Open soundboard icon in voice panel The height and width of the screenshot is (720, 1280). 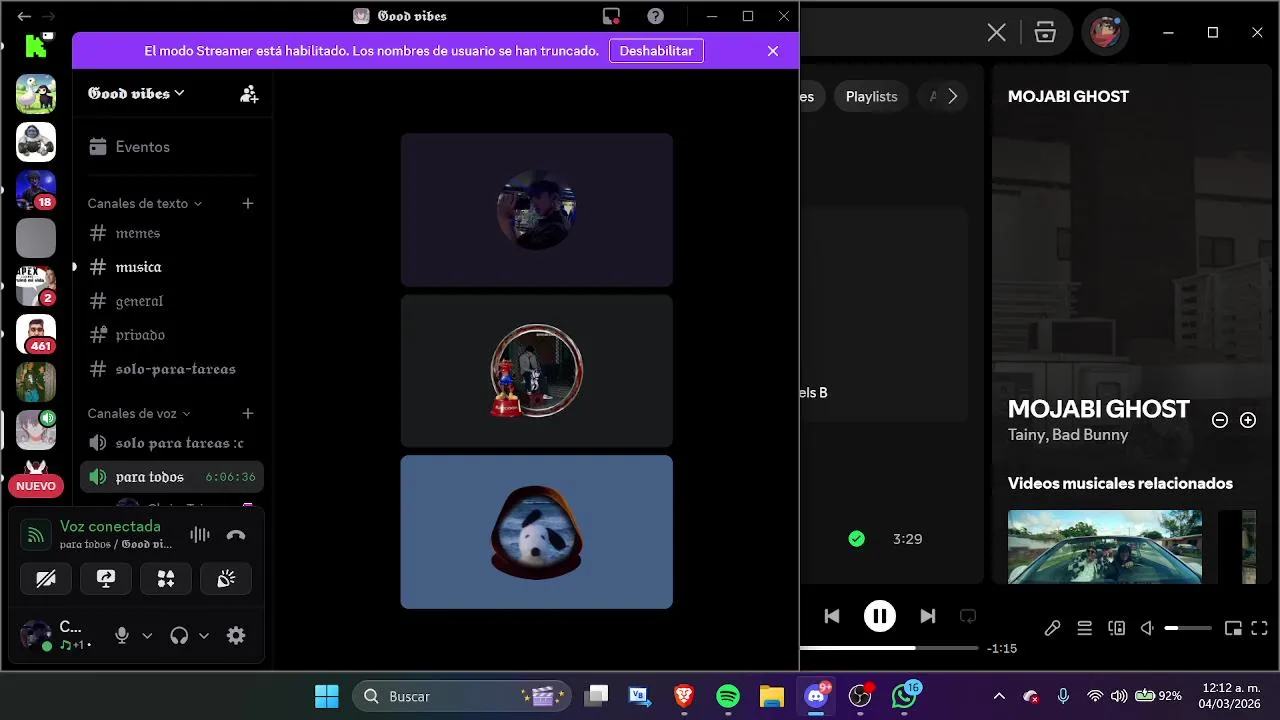[226, 578]
